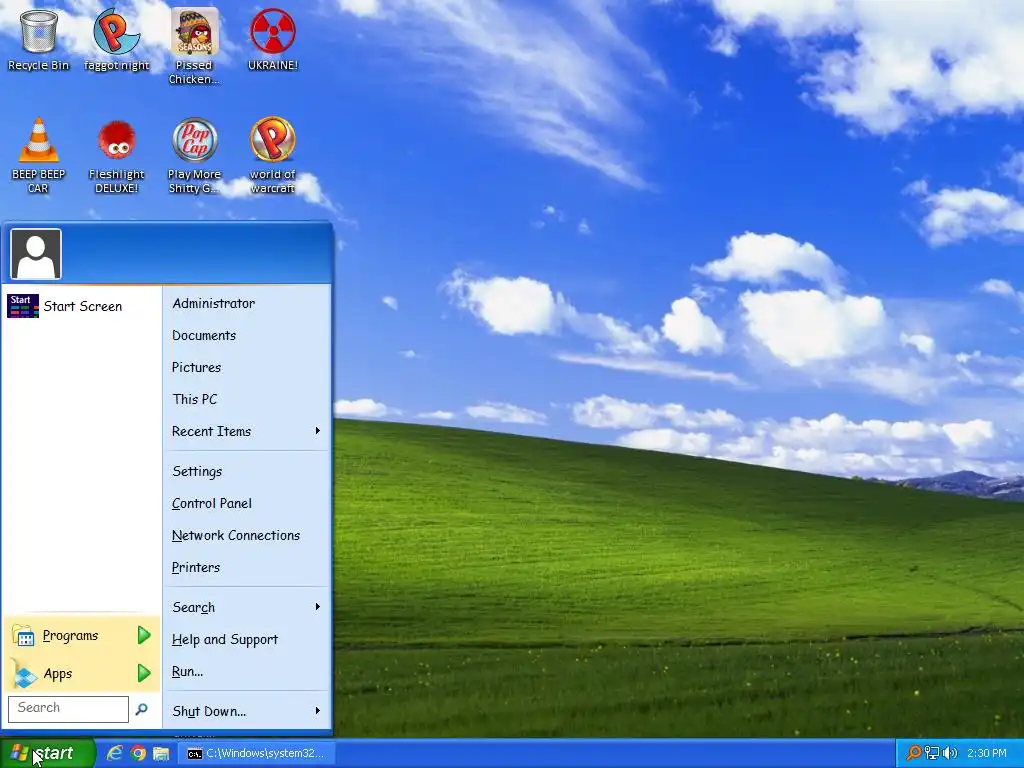Screen dimensions: 1024x768
Task: Select the Shut Down... menu label
Action: pyautogui.click(x=209, y=711)
